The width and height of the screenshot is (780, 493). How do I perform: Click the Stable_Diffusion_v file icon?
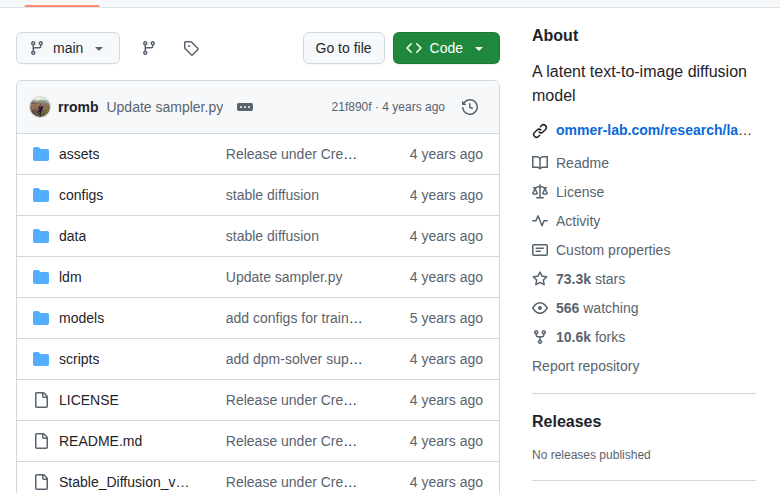pos(41,482)
